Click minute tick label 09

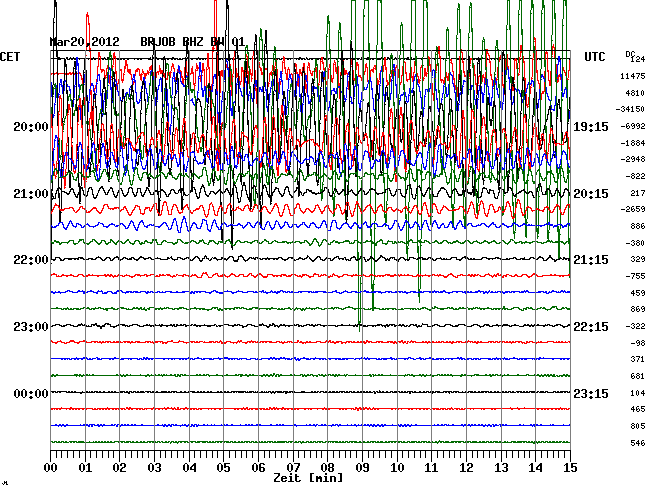362,467
